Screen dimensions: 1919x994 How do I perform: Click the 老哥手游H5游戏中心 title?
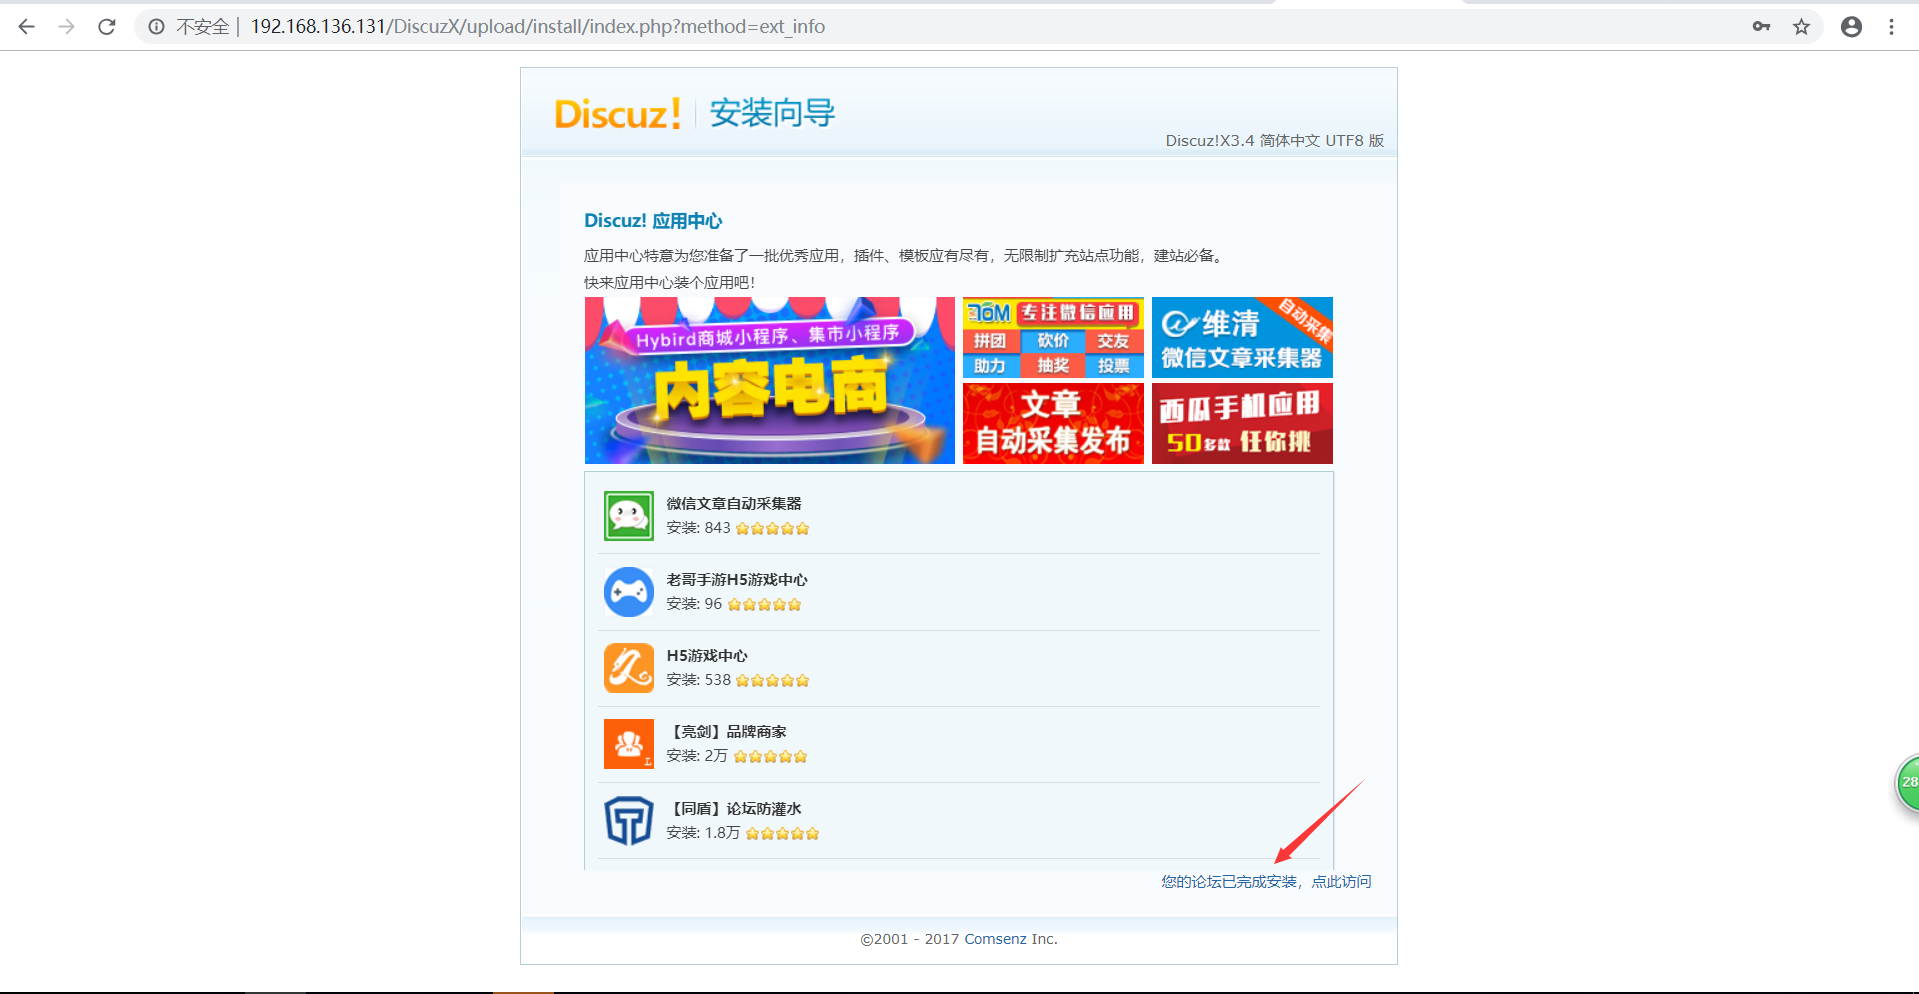[737, 580]
